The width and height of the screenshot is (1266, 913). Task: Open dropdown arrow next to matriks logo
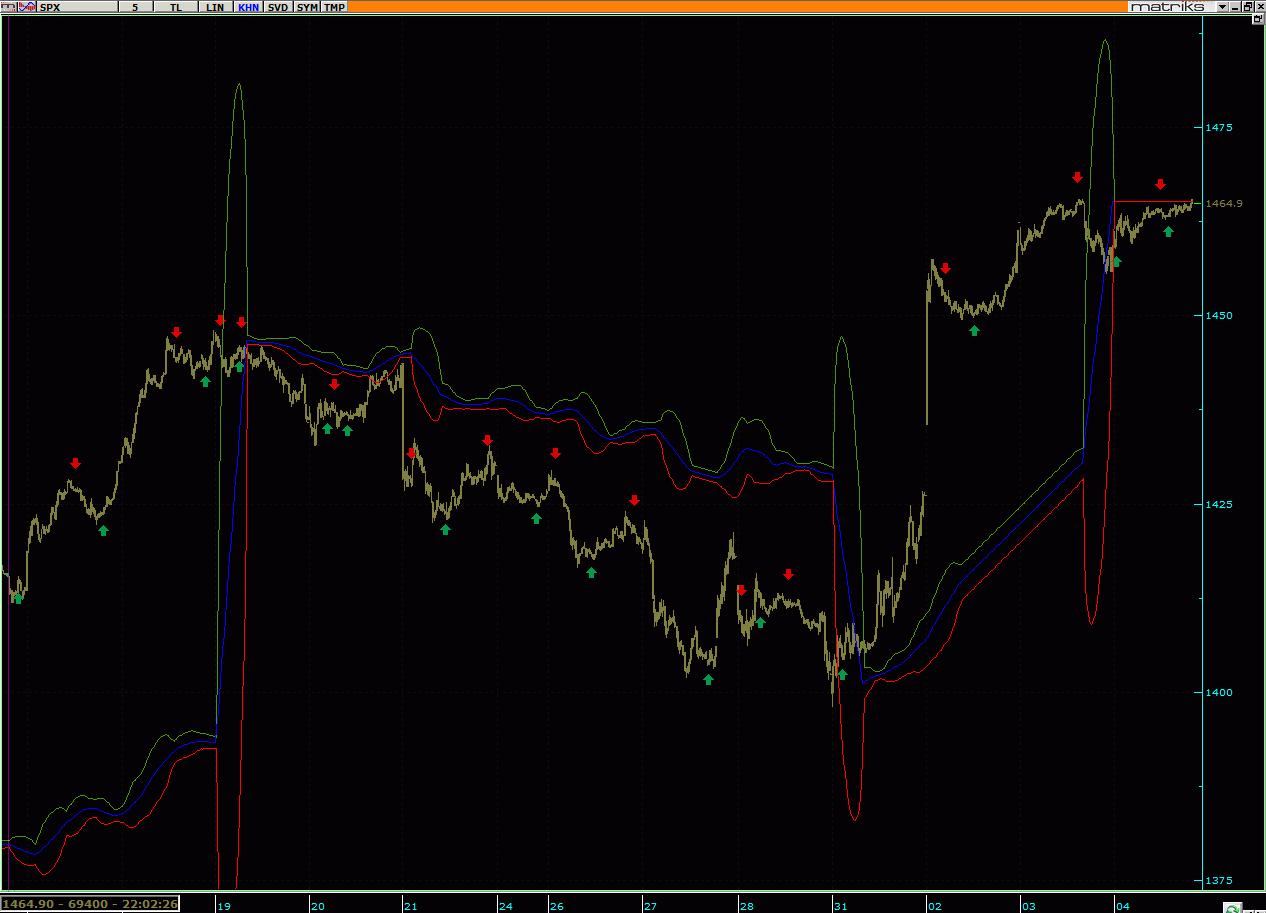coord(1222,6)
